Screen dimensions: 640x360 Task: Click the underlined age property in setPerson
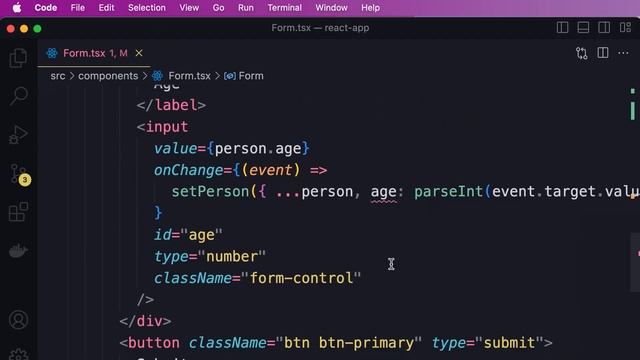pyautogui.click(x=383, y=191)
